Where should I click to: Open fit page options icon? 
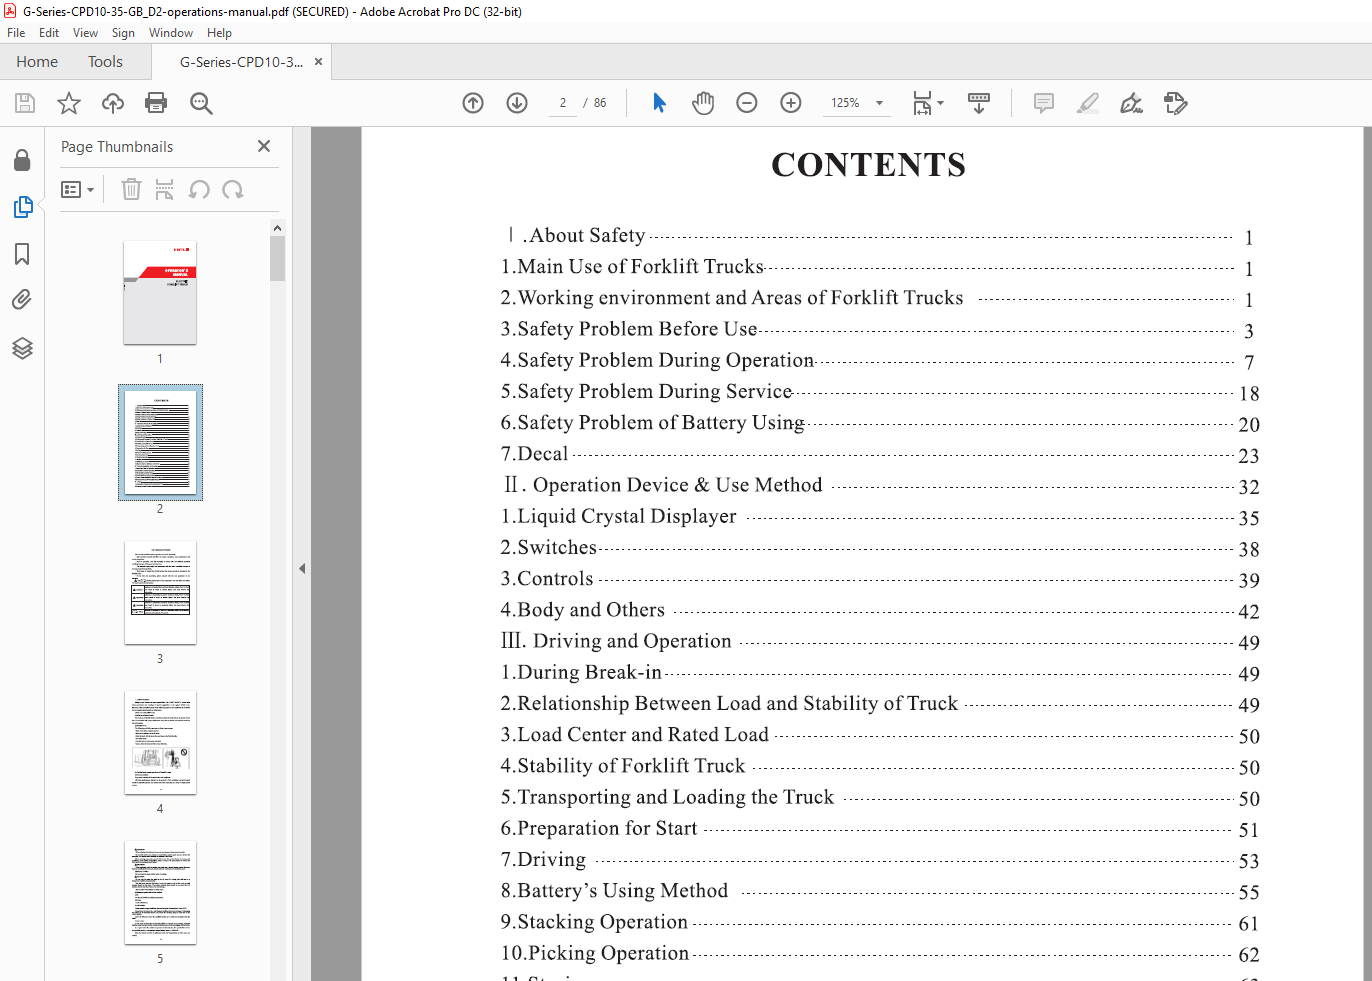pyautogui.click(x=928, y=103)
